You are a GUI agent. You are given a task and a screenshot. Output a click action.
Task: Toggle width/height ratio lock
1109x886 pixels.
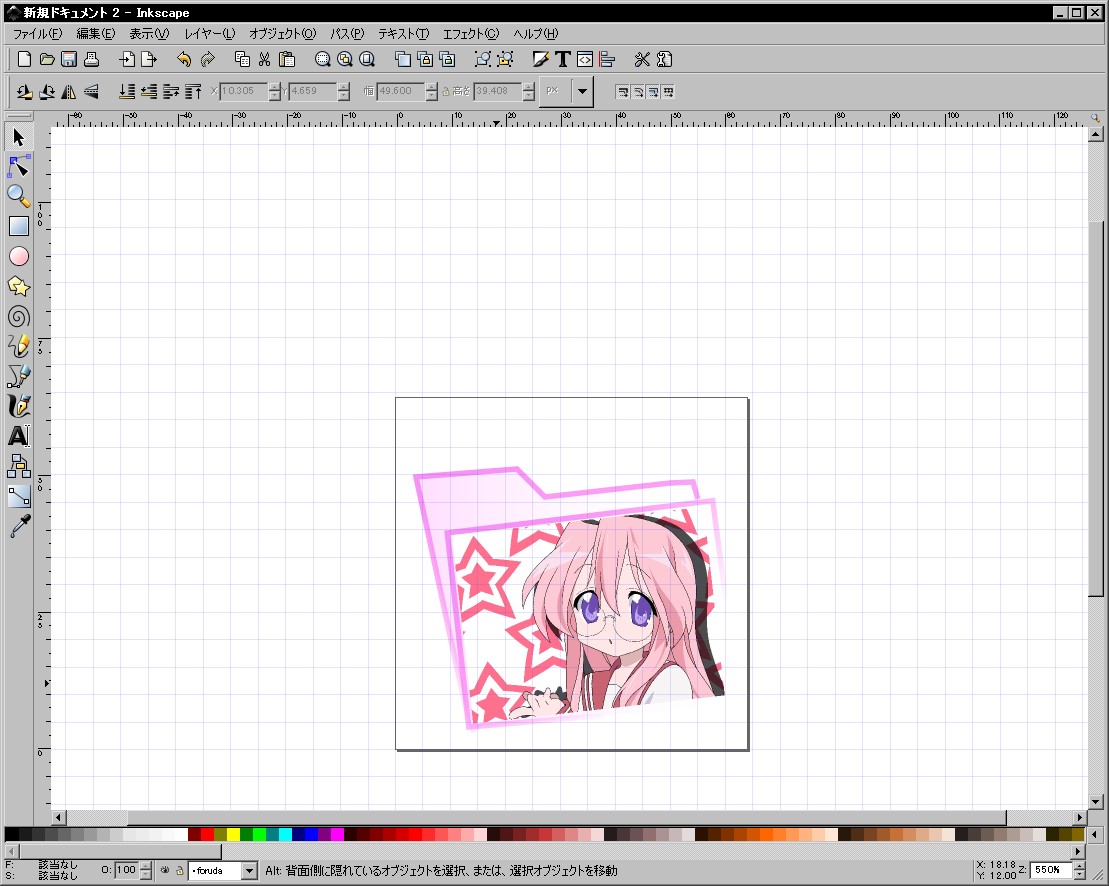pos(446,91)
